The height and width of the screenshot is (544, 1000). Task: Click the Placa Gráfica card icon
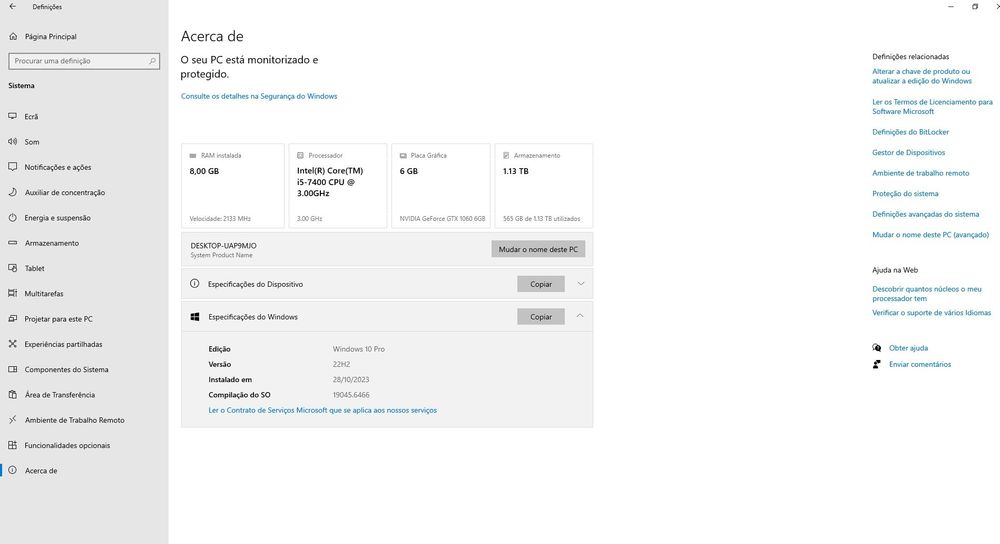click(403, 155)
